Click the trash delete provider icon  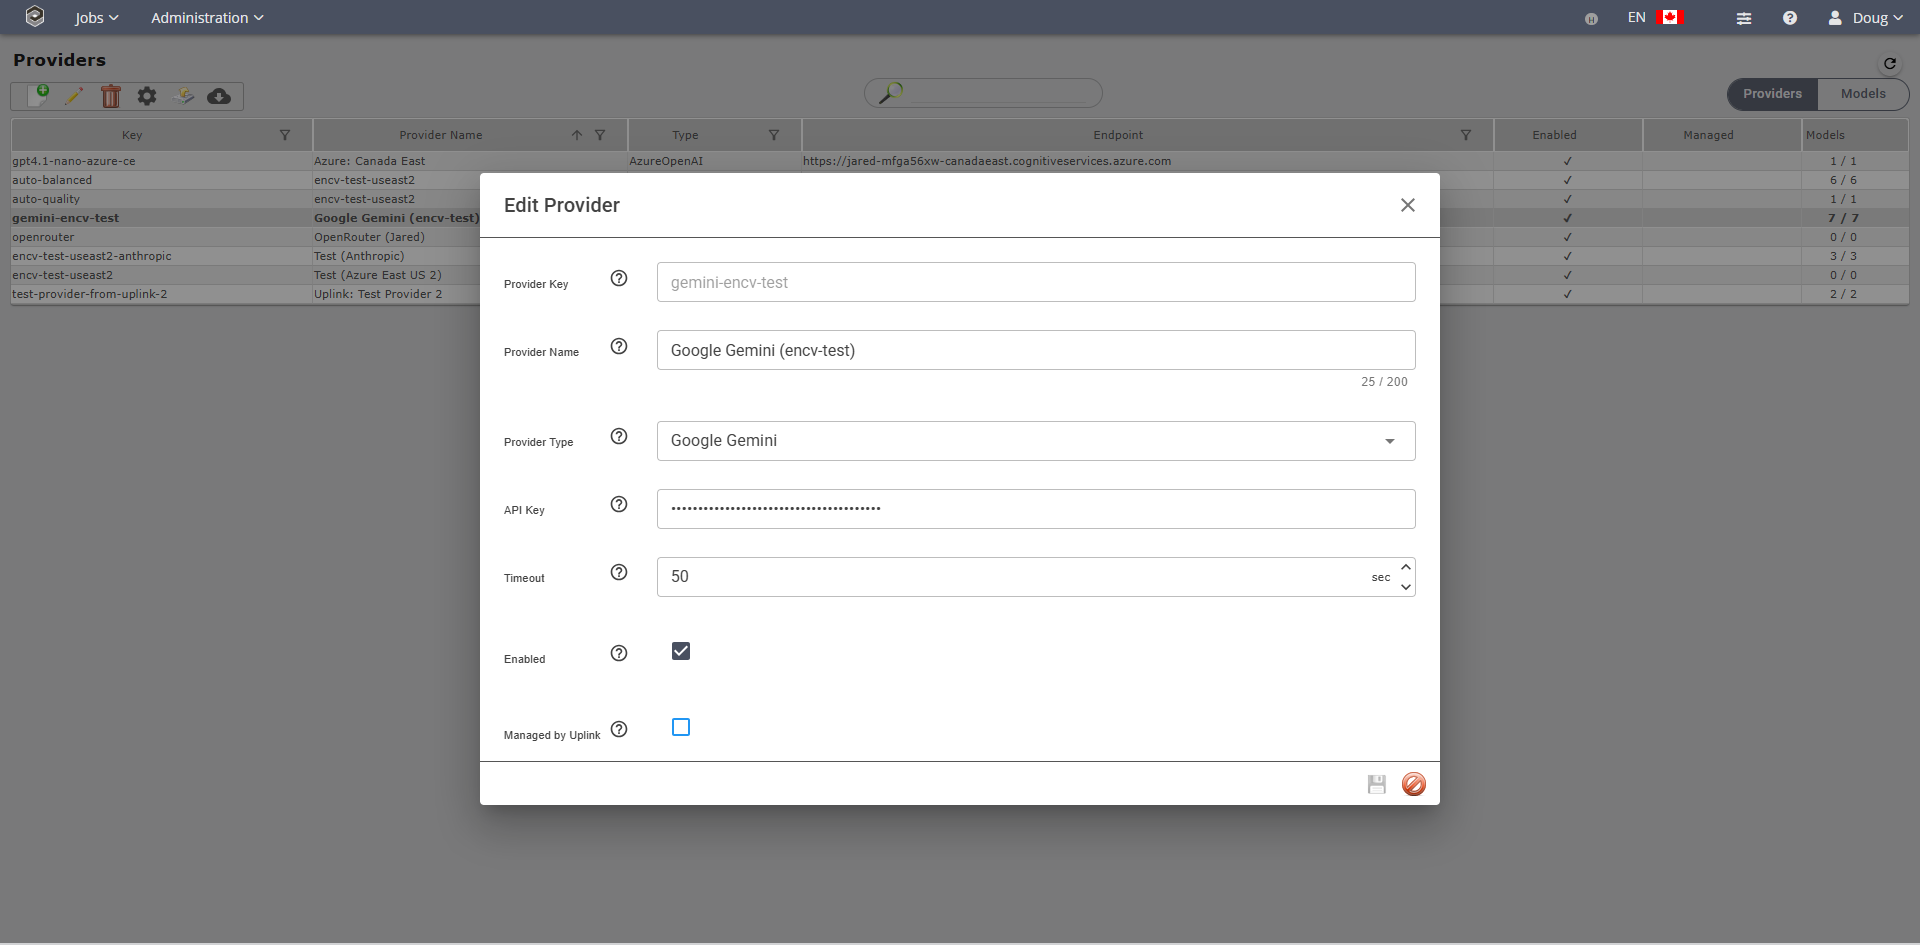[x=111, y=95]
